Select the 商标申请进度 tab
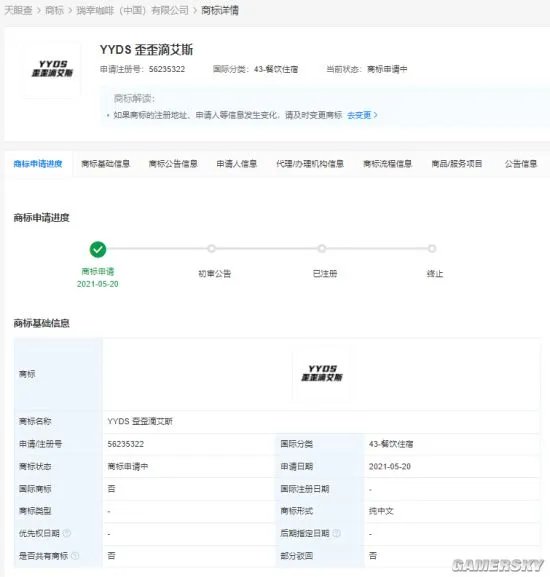The image size is (550, 577). [x=38, y=164]
